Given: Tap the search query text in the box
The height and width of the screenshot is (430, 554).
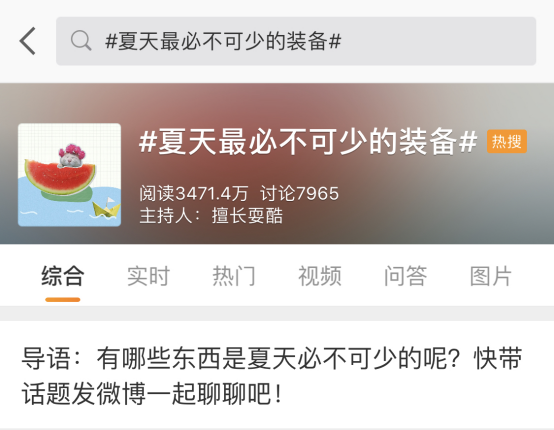Looking at the screenshot, I should coord(223,41).
